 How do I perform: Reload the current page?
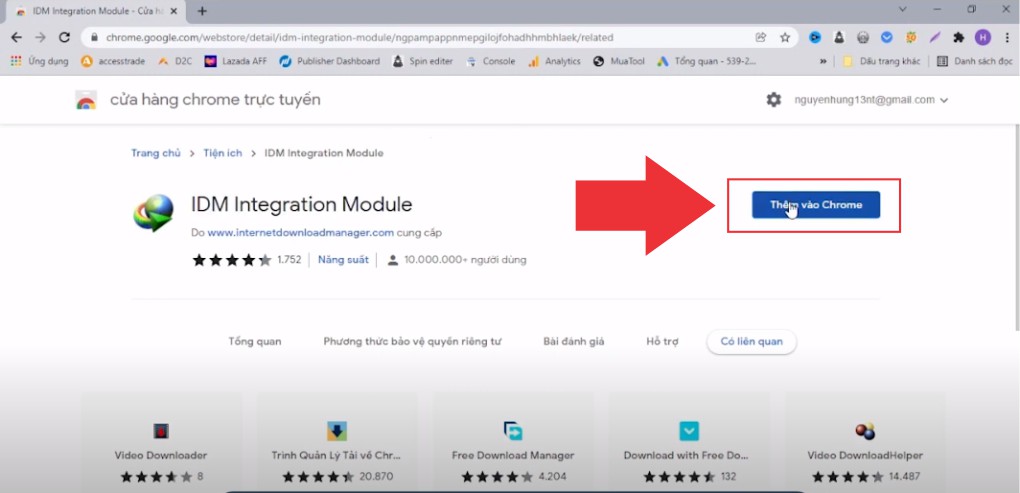[x=64, y=38]
